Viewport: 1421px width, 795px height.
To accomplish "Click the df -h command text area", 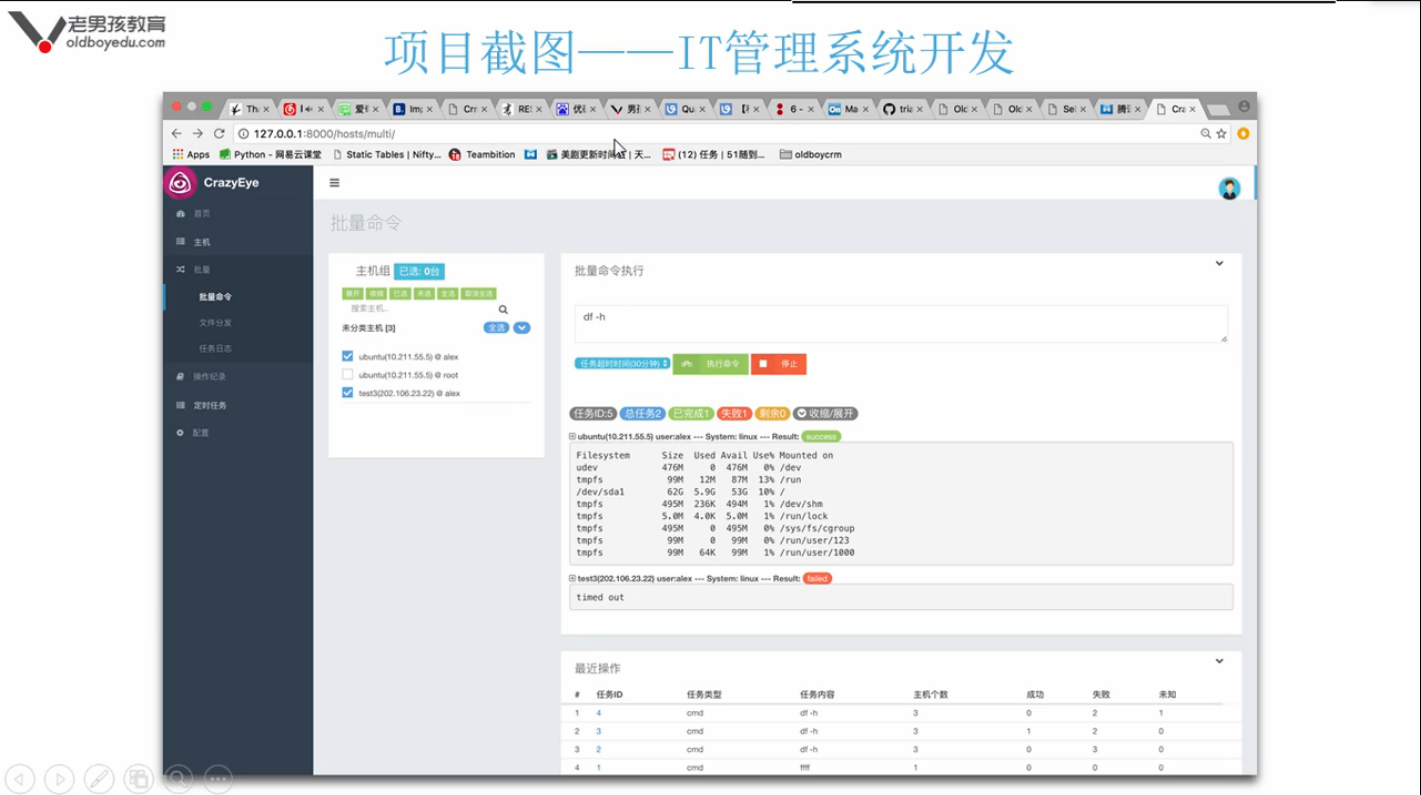I will coord(901,325).
